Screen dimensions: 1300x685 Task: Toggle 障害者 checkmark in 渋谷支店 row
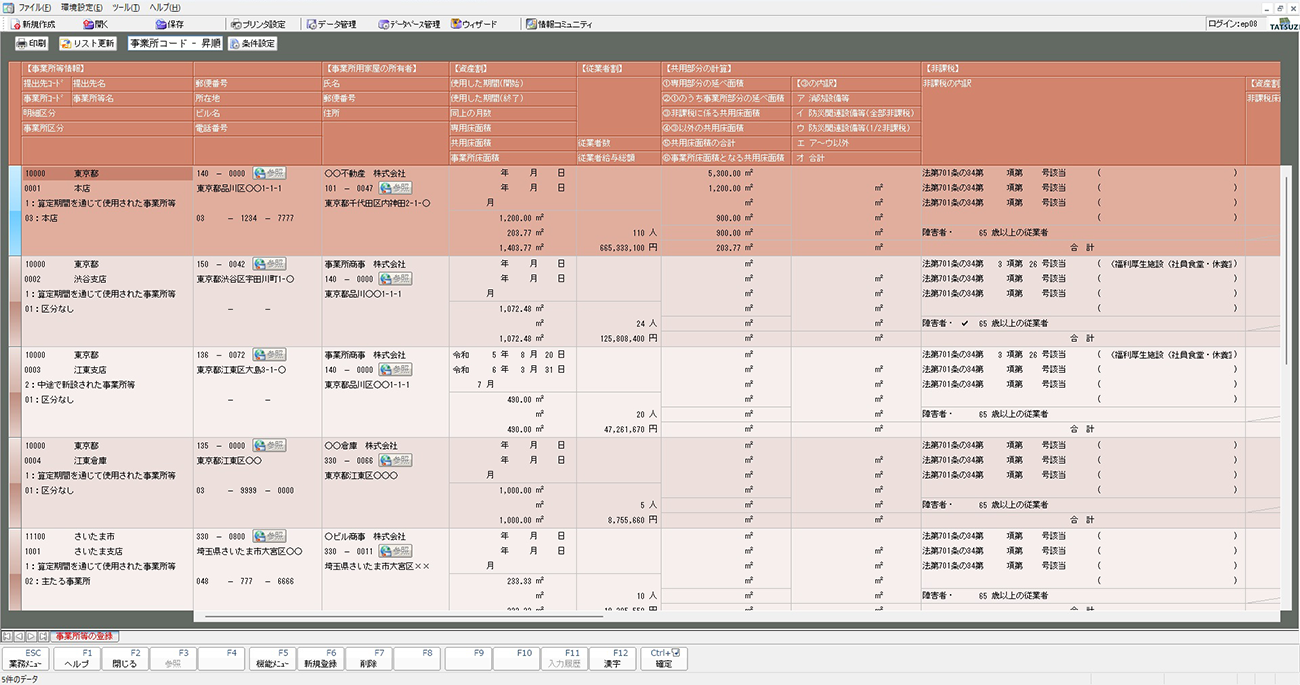(x=965, y=324)
